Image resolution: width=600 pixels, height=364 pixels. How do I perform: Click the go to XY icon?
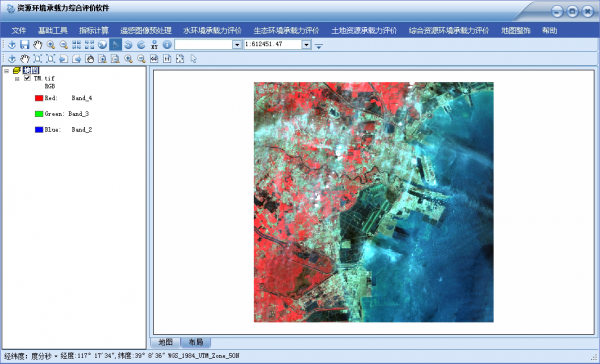(154, 45)
